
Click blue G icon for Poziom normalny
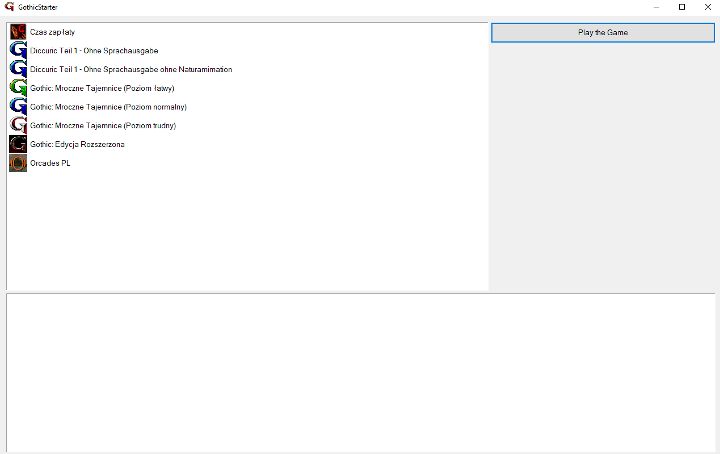tap(18, 106)
